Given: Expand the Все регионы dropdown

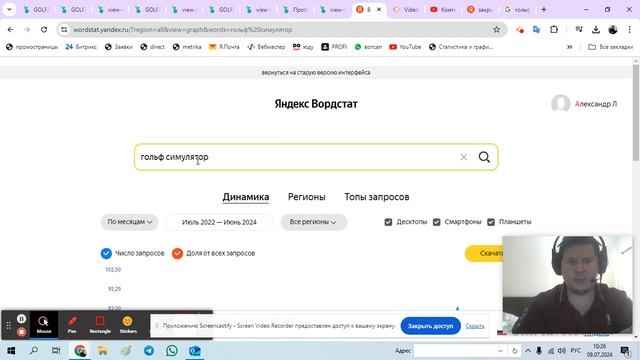Looking at the screenshot, I should (x=313, y=222).
